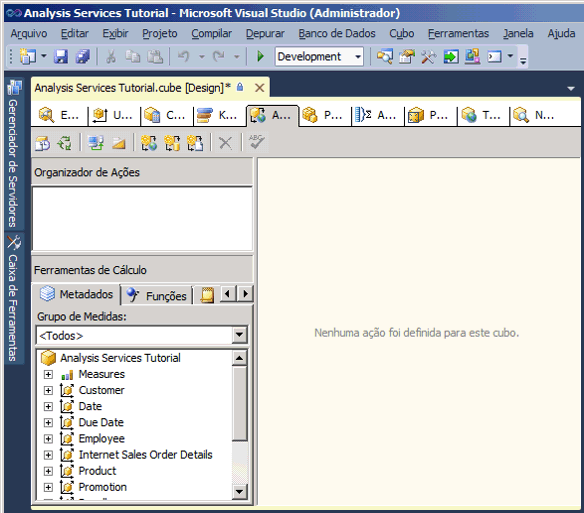Open the Caixa de Ferramentas side panel
584x513 pixels.
coord(14,298)
